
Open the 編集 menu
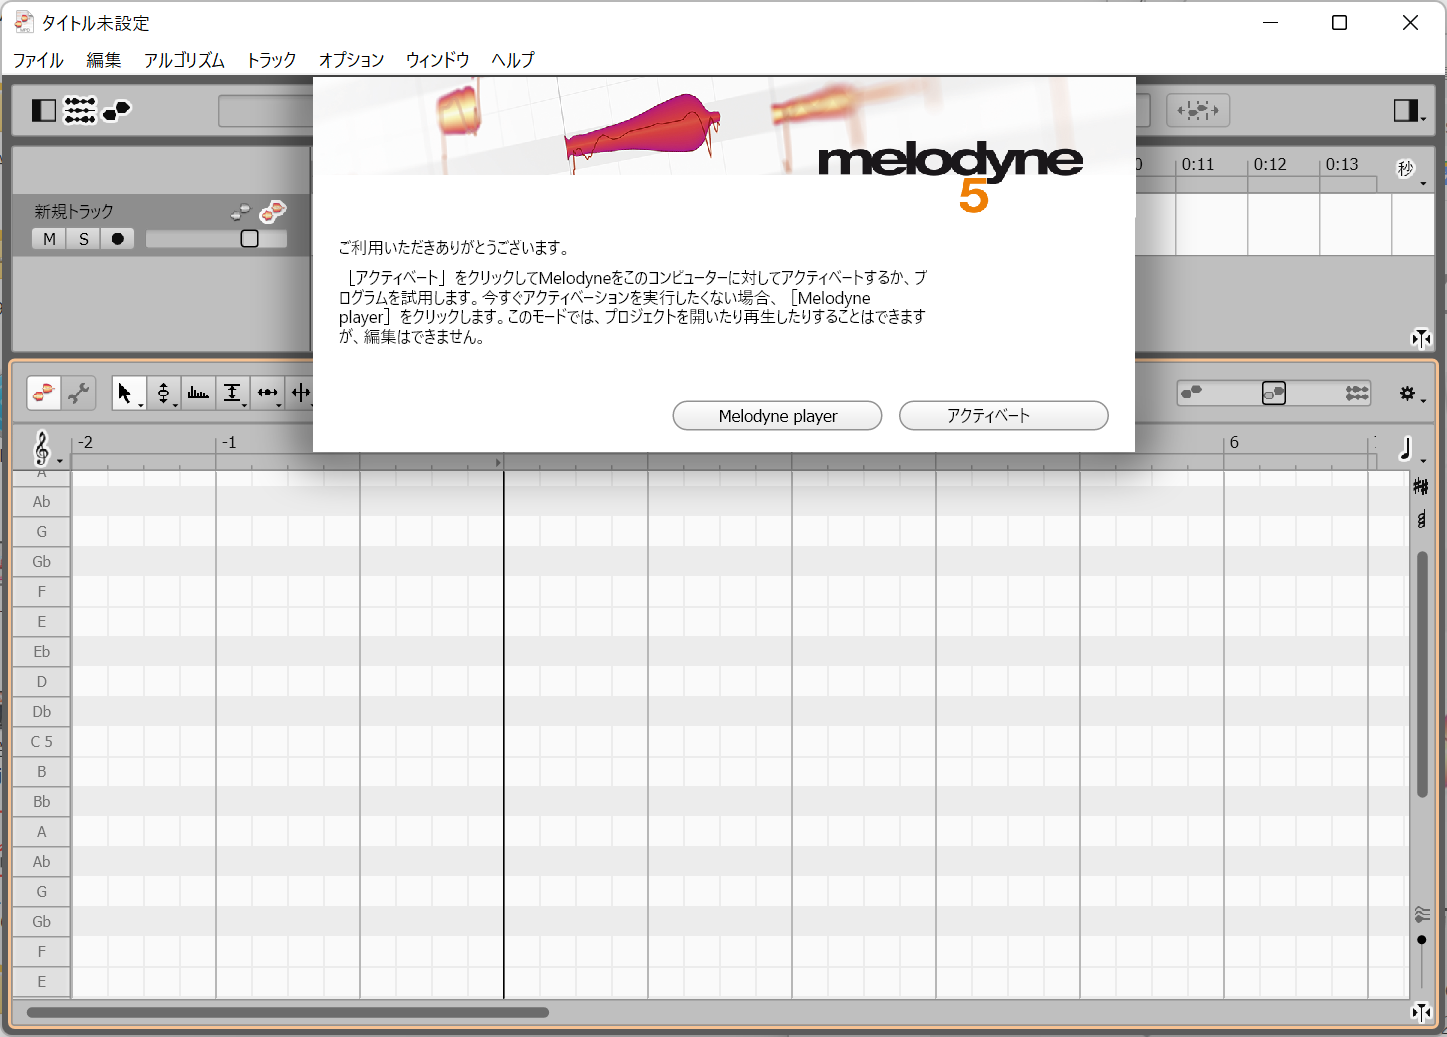tap(103, 60)
